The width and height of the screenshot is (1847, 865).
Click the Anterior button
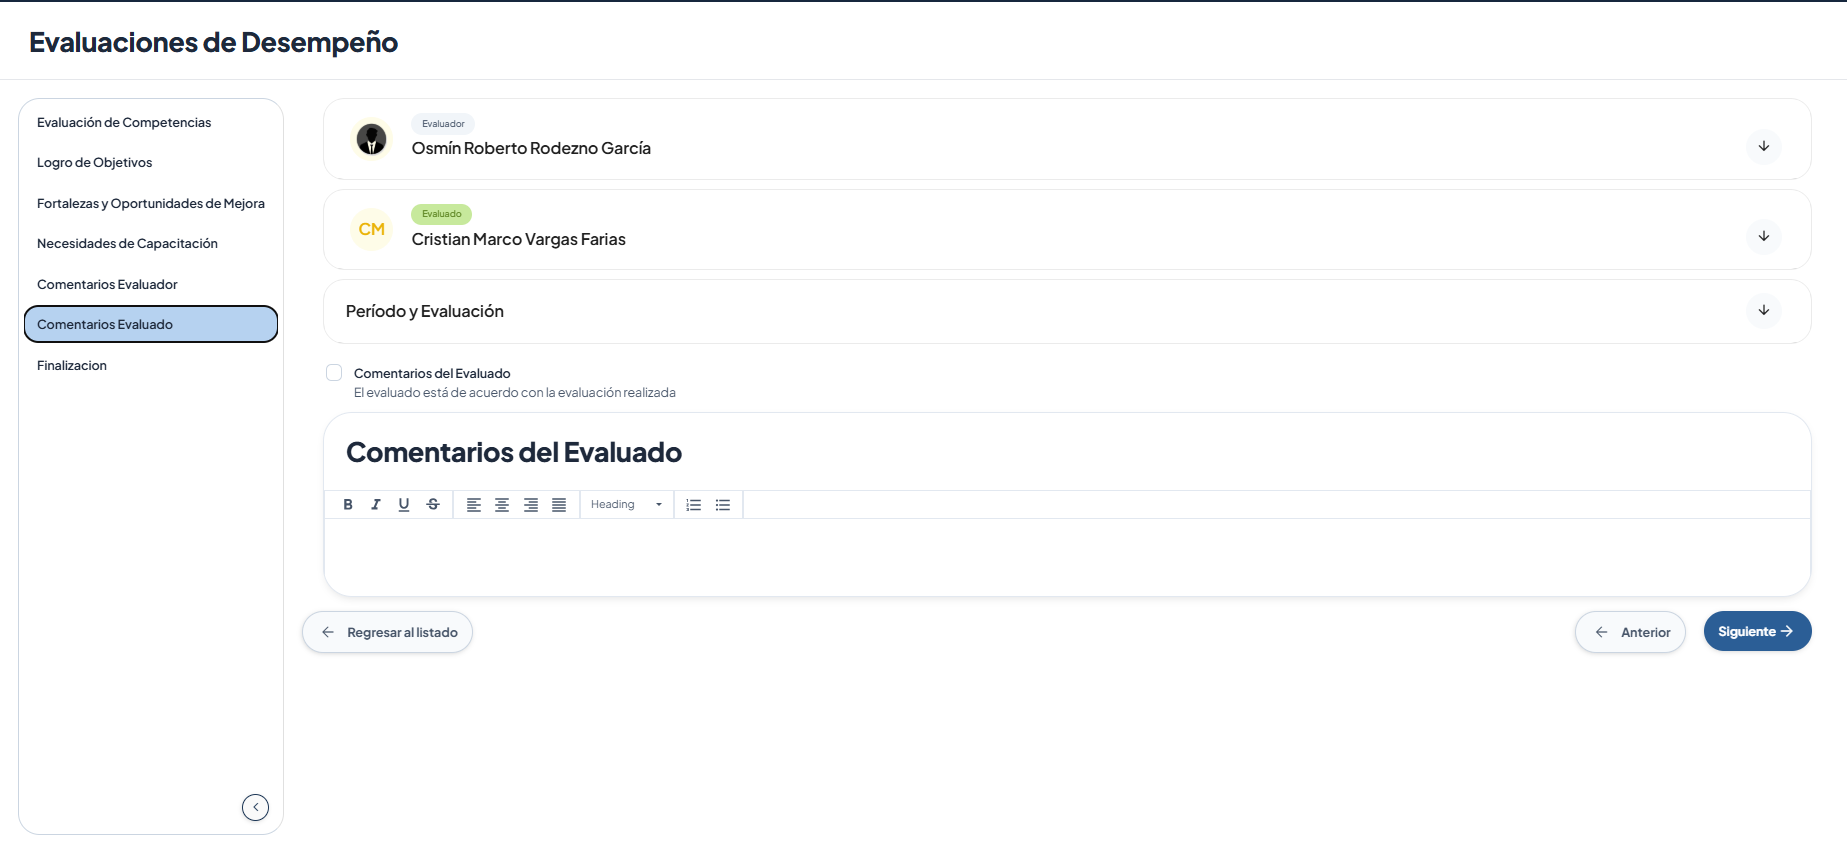click(1630, 632)
